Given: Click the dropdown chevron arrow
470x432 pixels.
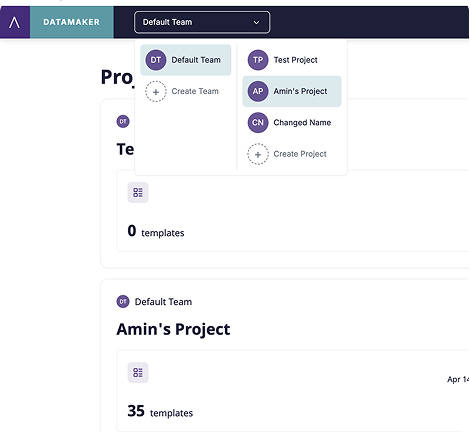Looking at the screenshot, I should 256,22.
